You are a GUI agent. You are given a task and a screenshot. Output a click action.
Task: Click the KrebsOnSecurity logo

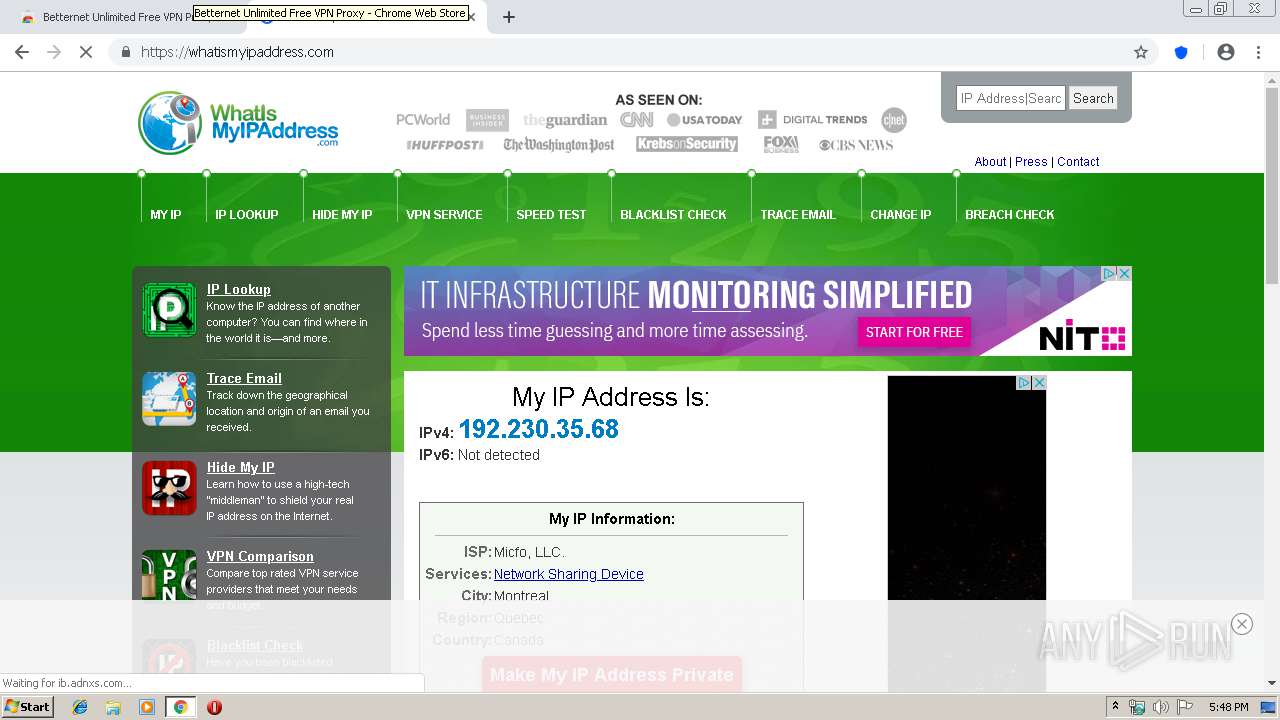point(687,144)
